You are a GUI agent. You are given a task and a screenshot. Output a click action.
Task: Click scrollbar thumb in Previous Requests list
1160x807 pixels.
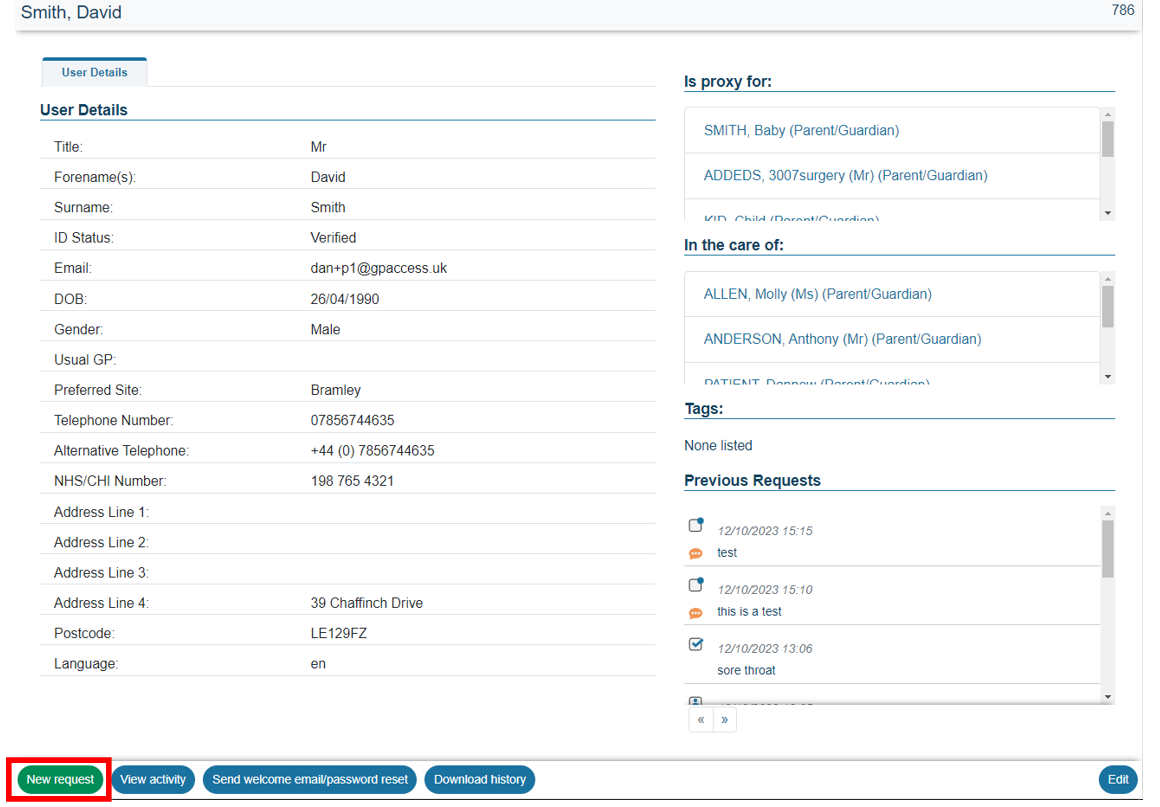point(1107,549)
